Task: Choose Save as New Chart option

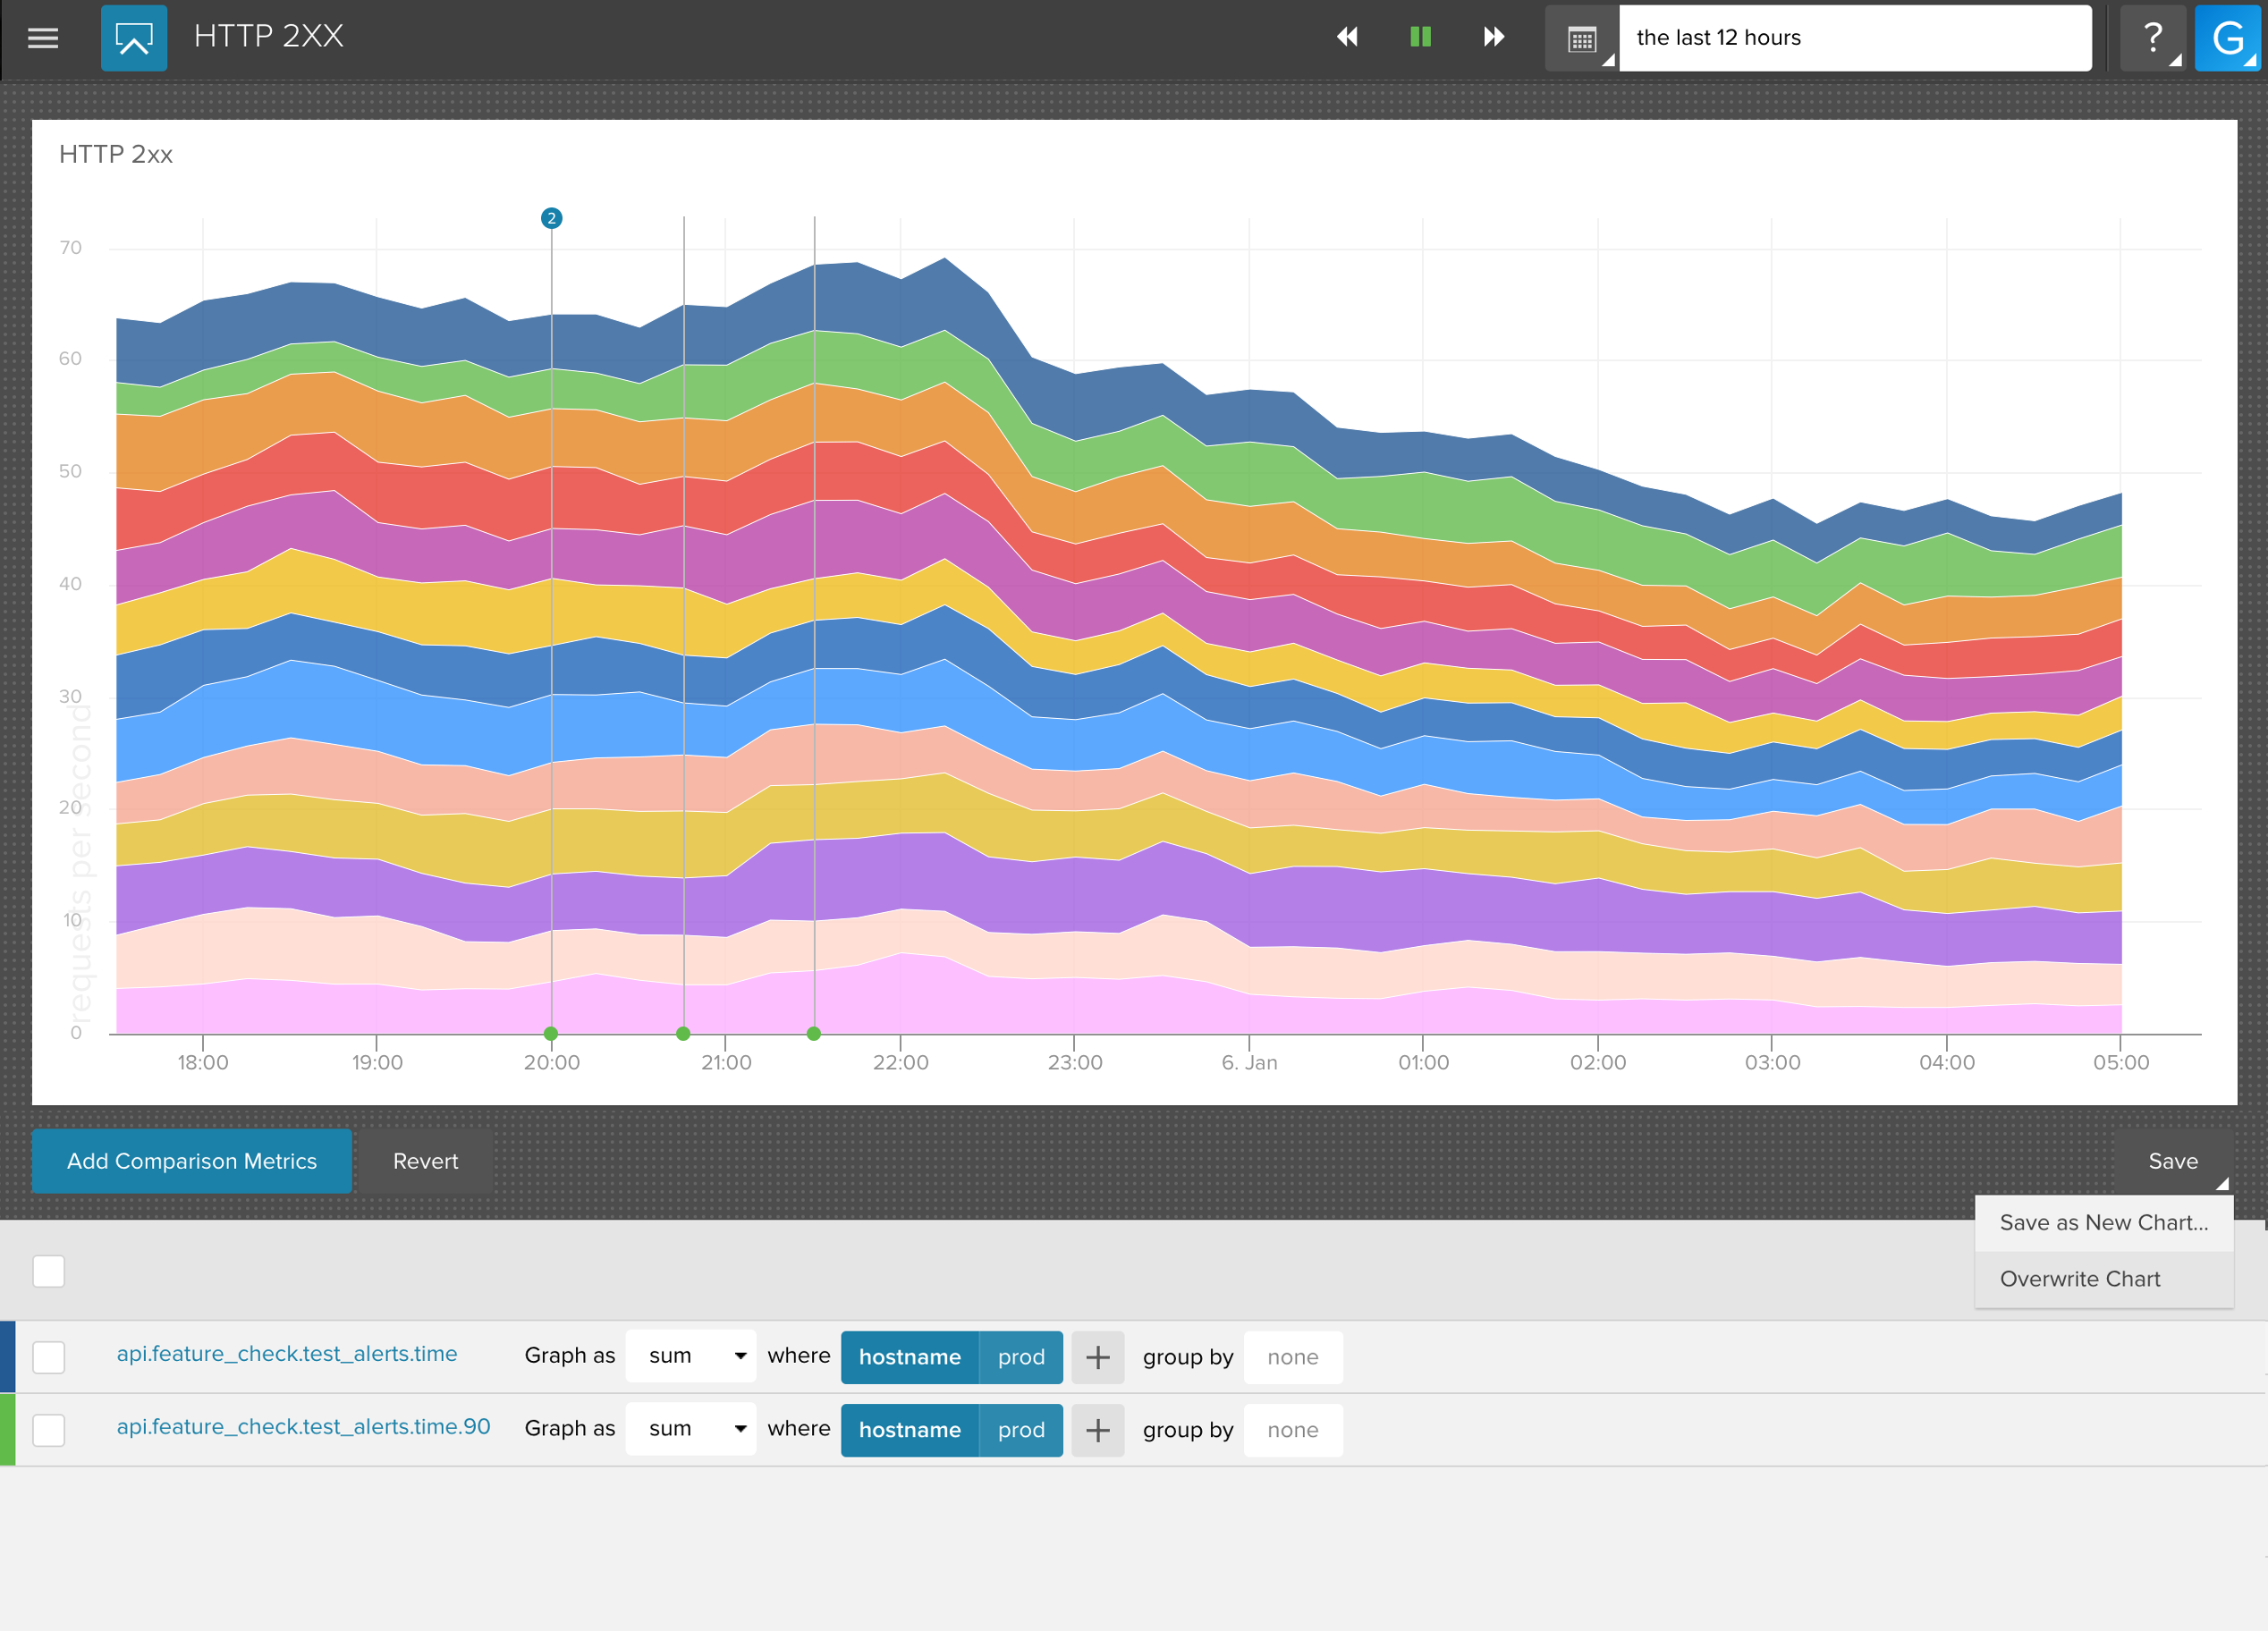Action: click(2104, 1222)
